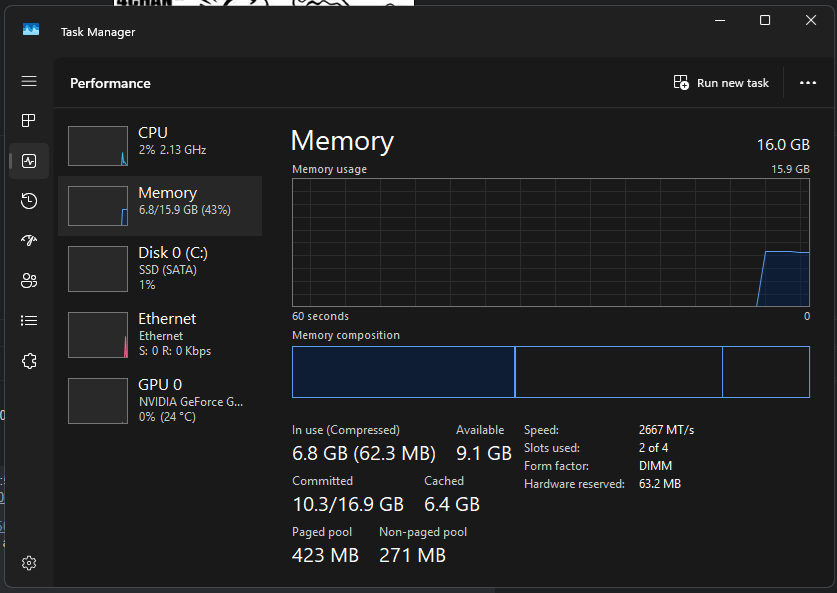
Task: Select the CPU performance item
Action: point(160,146)
